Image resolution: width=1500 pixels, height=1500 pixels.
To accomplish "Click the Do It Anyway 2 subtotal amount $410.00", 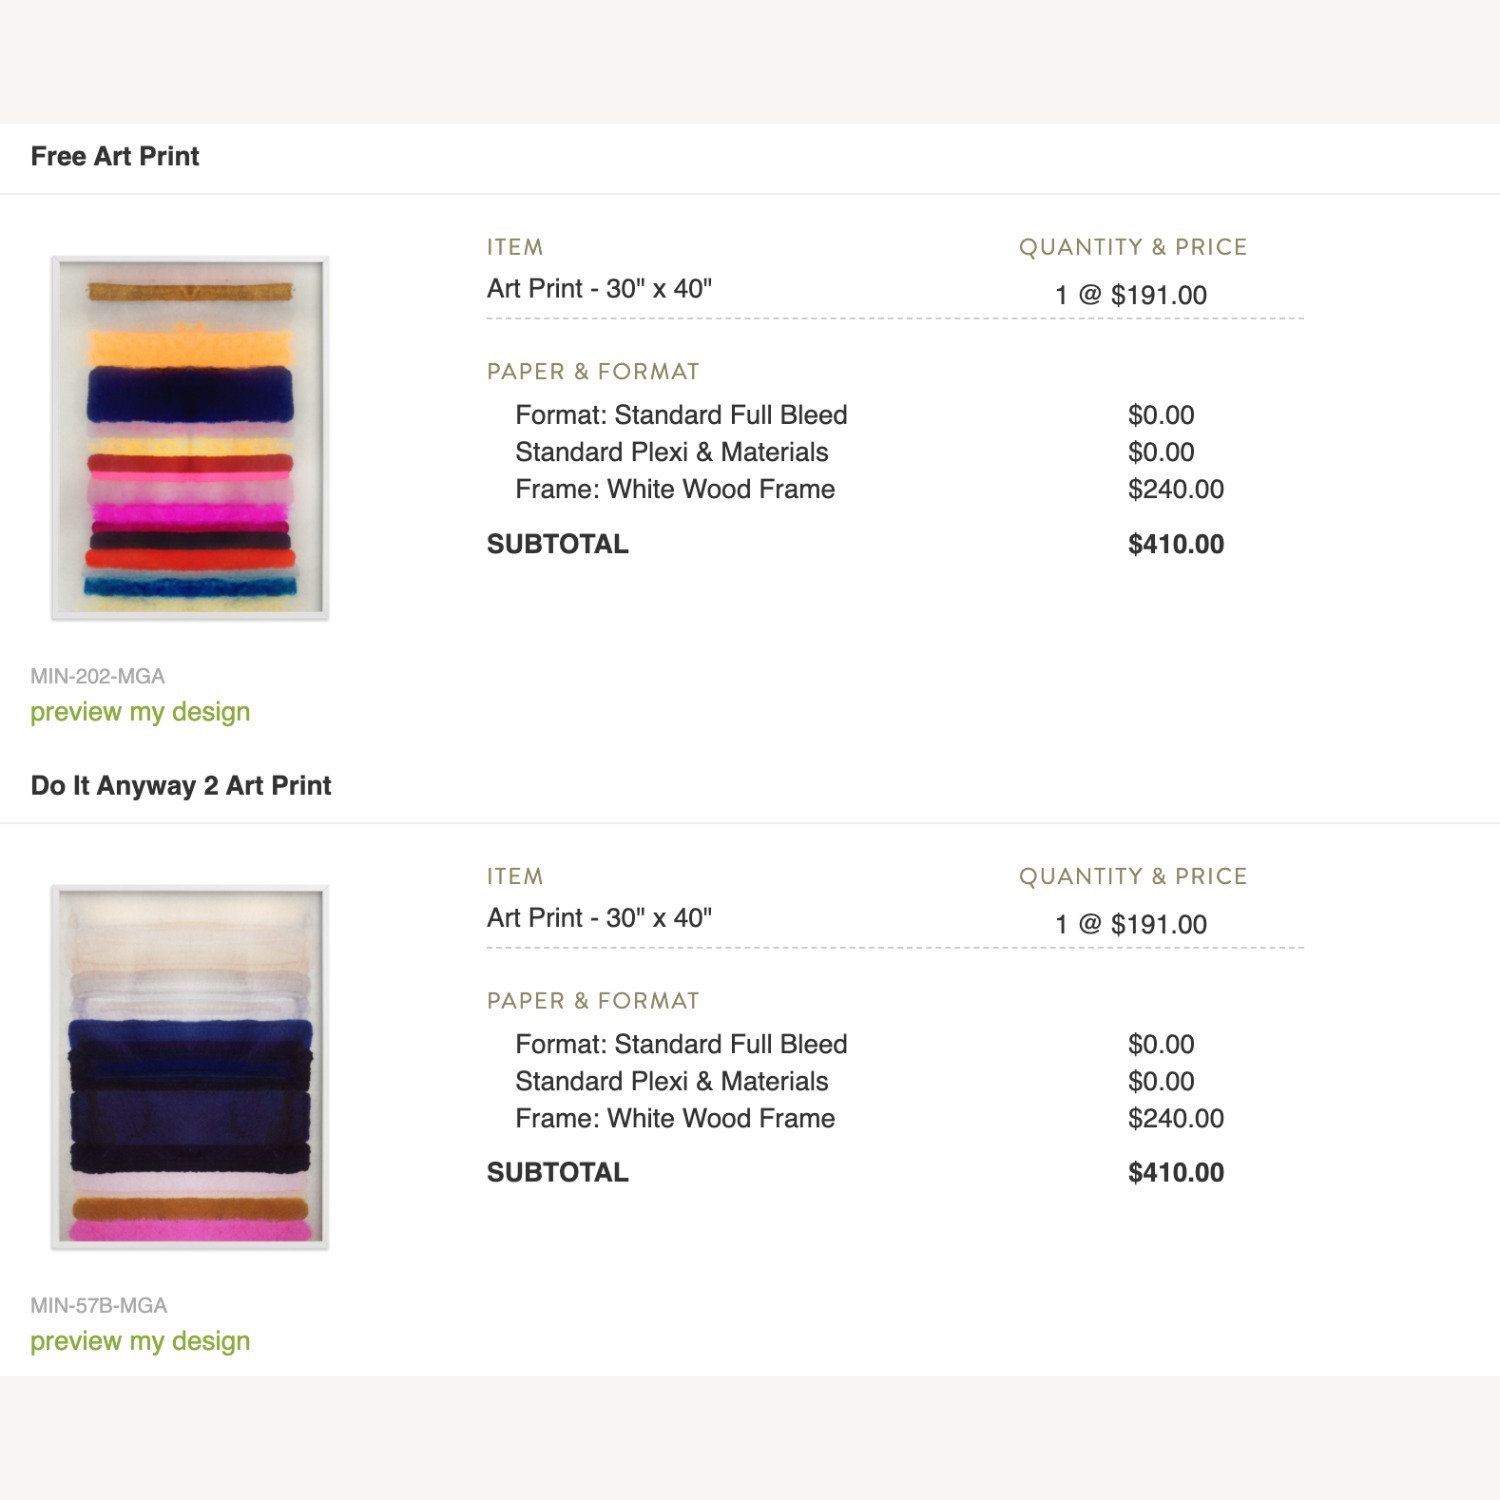I will [1175, 1172].
